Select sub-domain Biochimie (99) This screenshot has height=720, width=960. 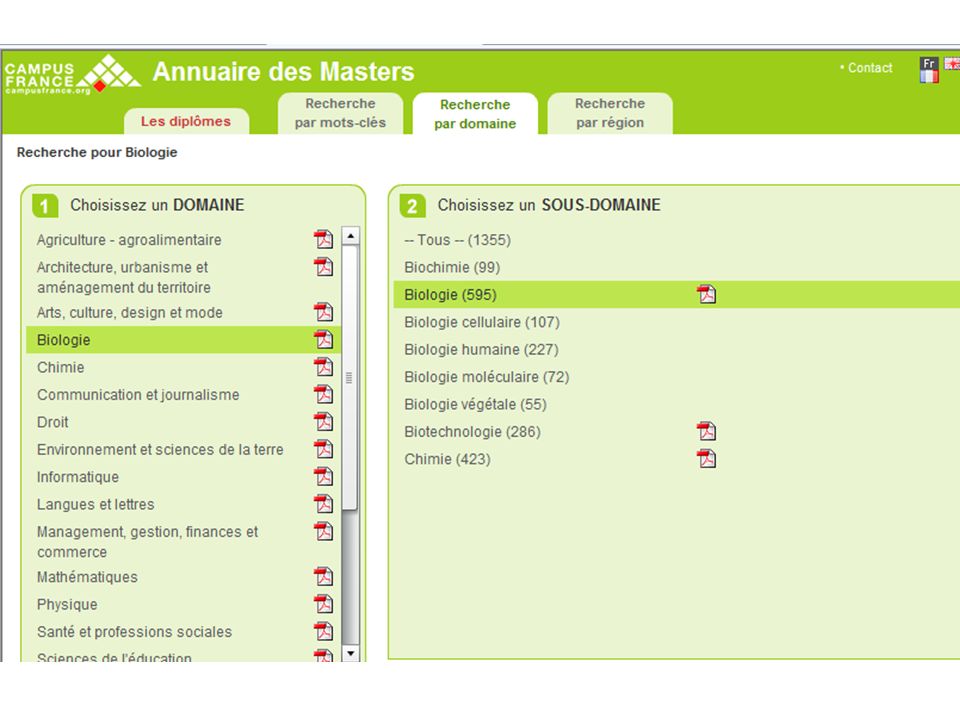coord(452,268)
